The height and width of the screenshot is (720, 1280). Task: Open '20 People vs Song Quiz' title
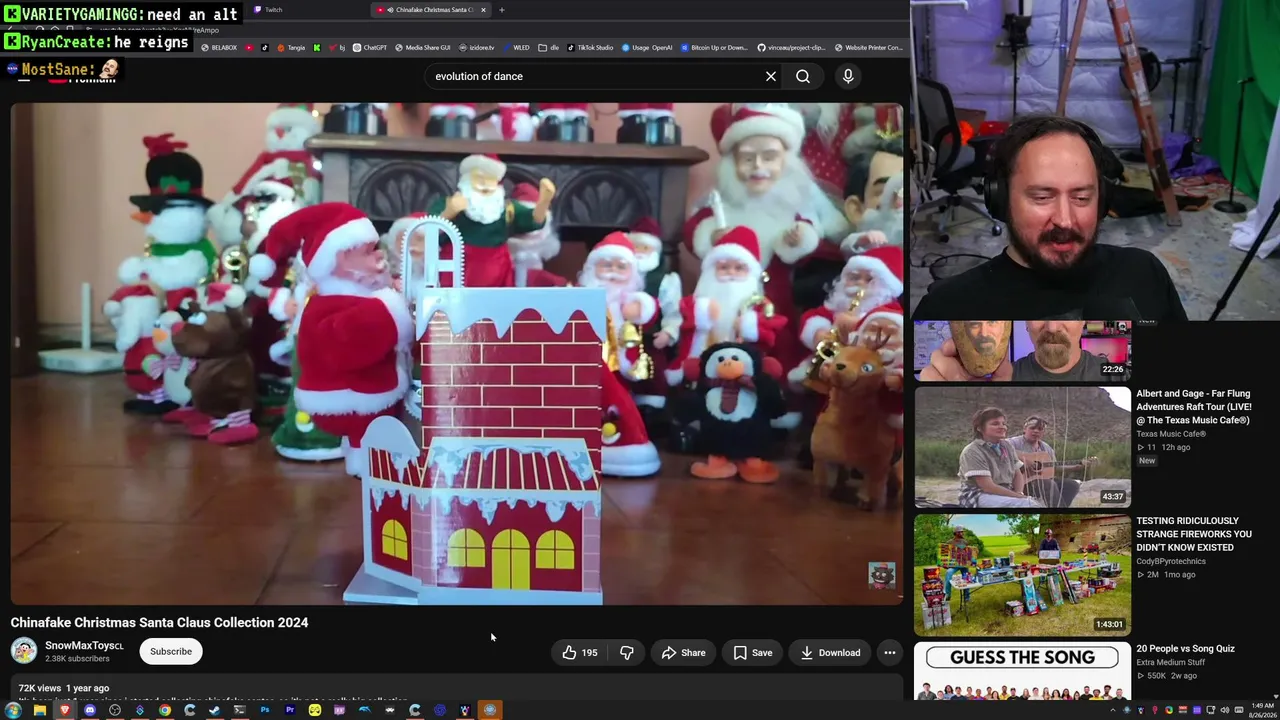pos(1185,649)
